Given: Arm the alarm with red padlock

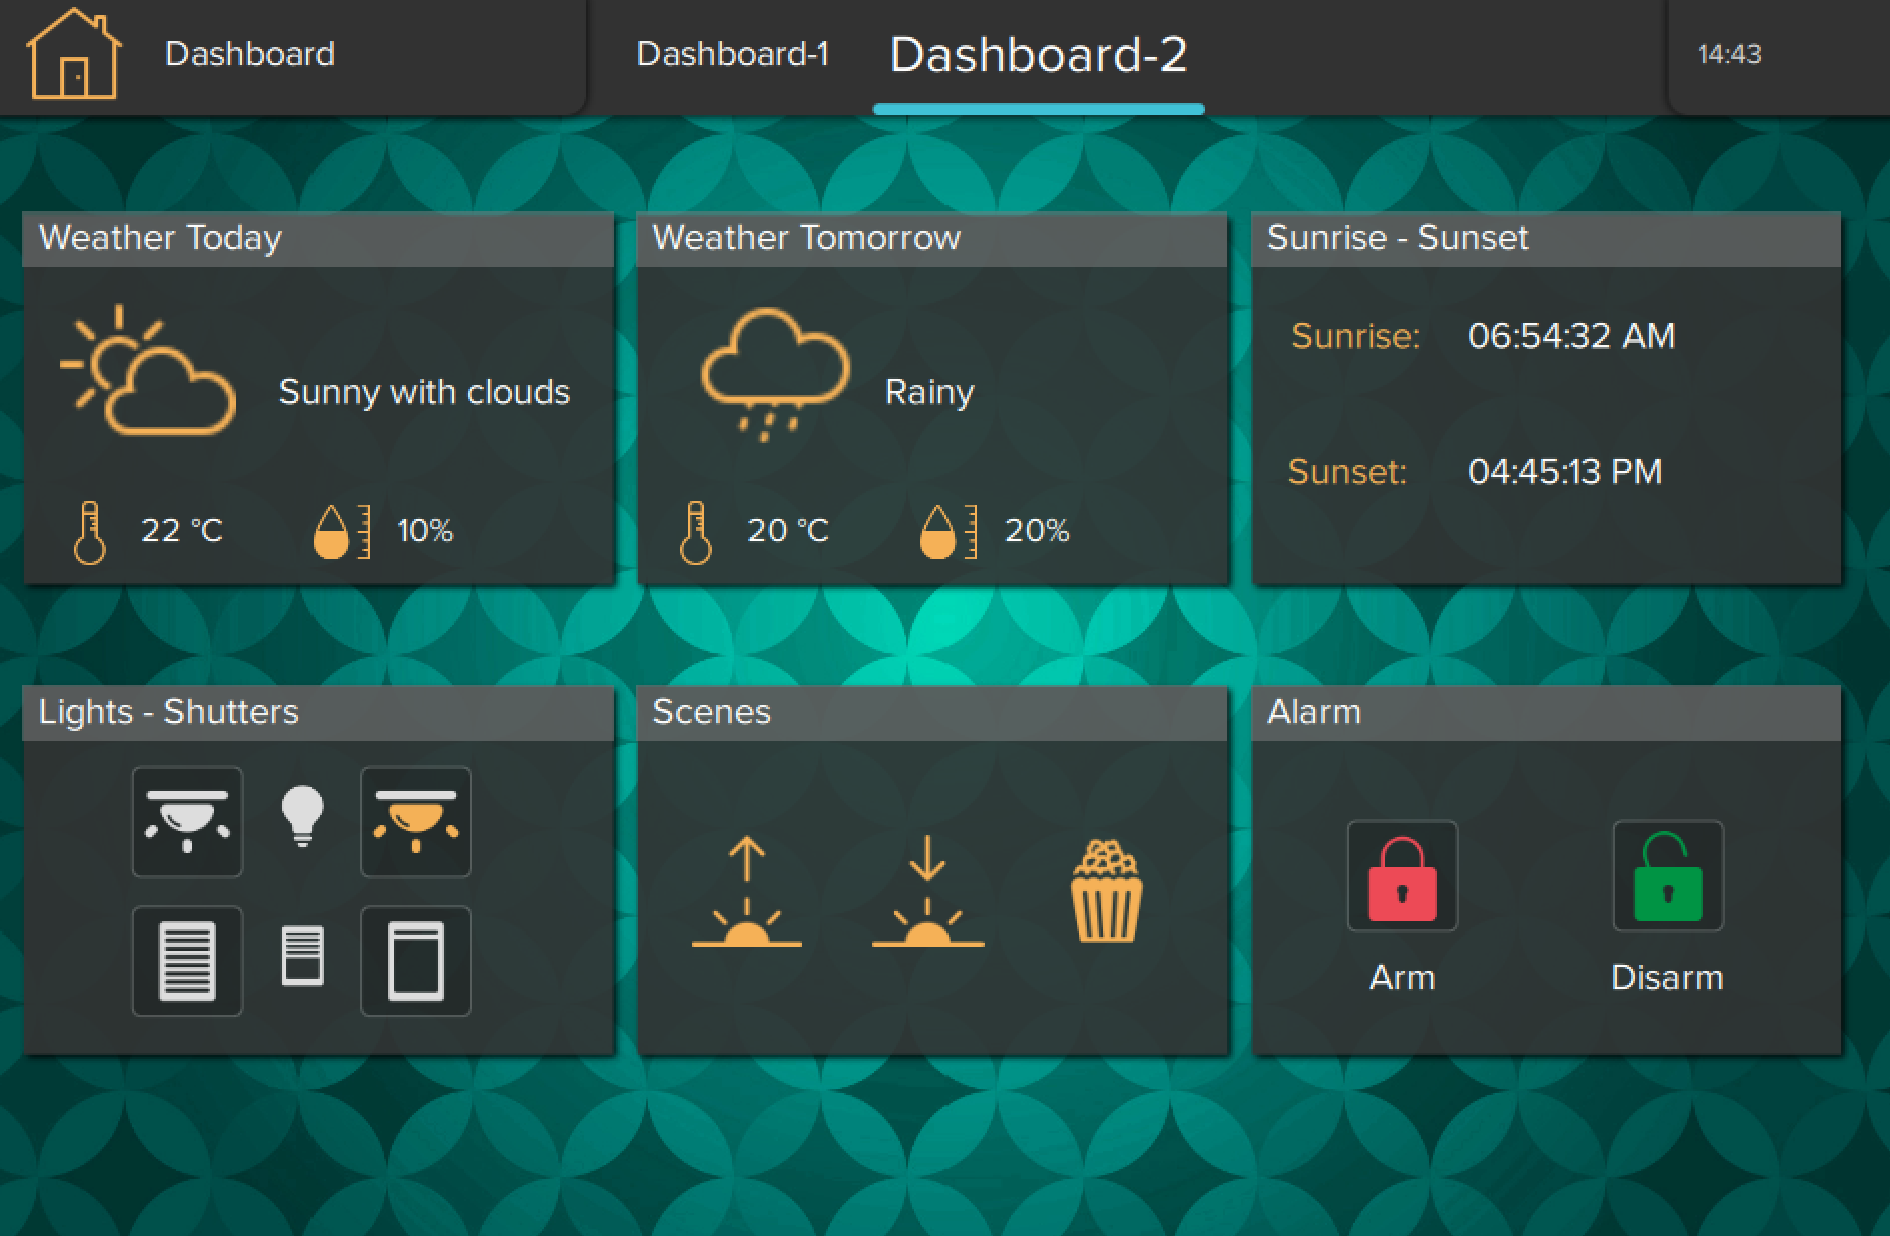Looking at the screenshot, I should 1402,877.
